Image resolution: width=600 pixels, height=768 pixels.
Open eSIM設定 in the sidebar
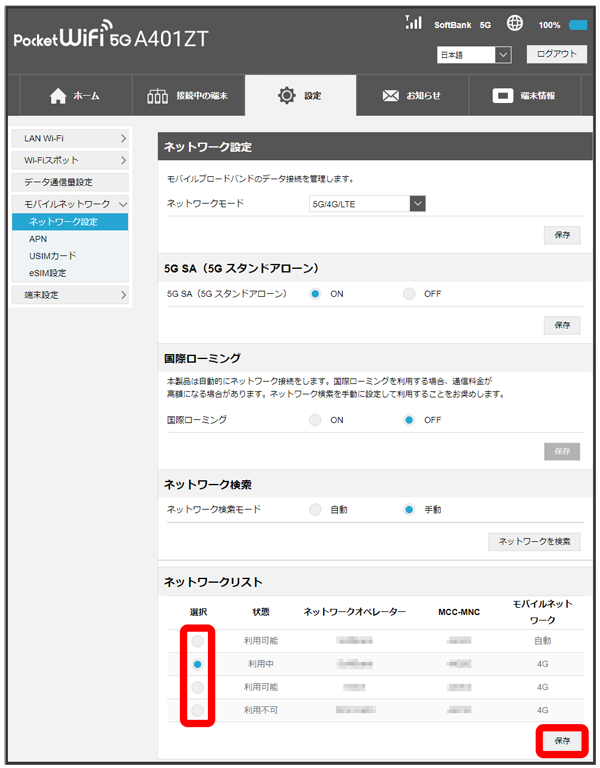[x=48, y=273]
